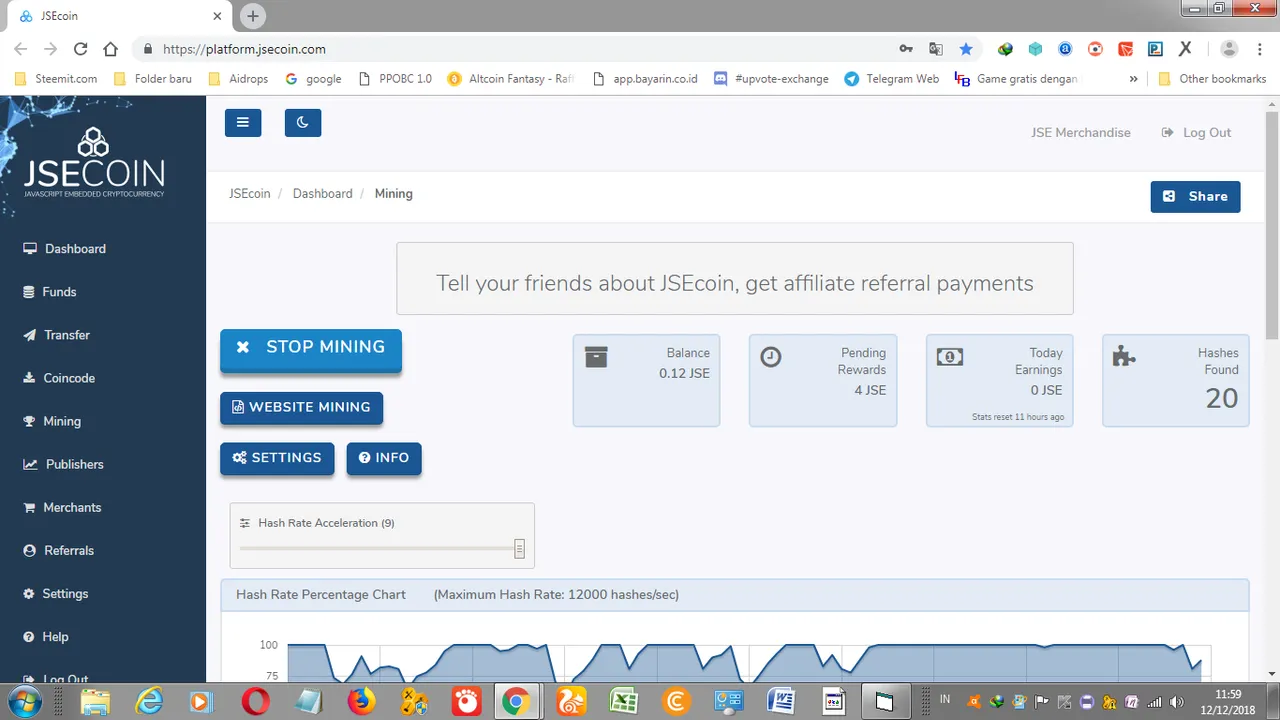
Task: Click the Balance 0.12 JSE value
Action: 684,373
